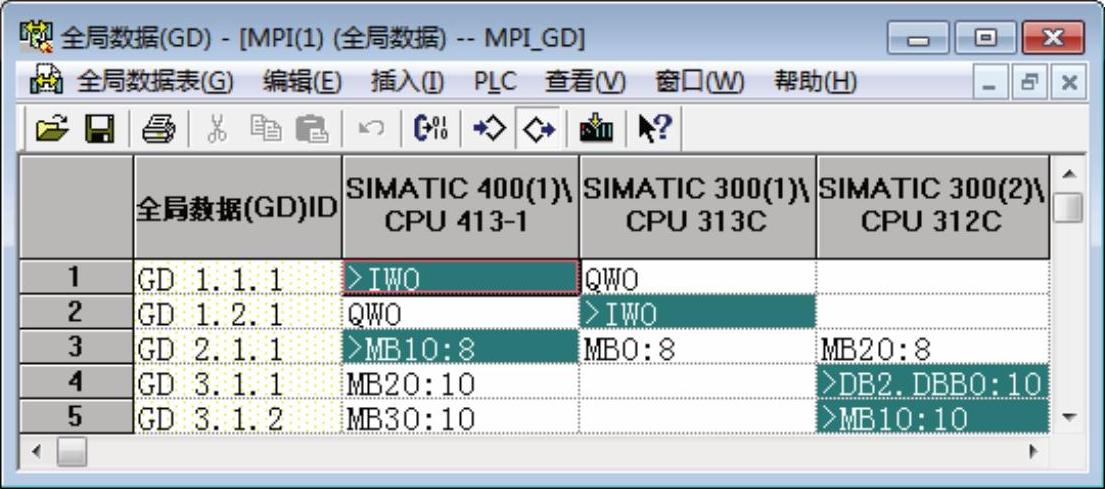Maximize the main application window
The height and width of the screenshot is (489, 1105).
[985, 37]
